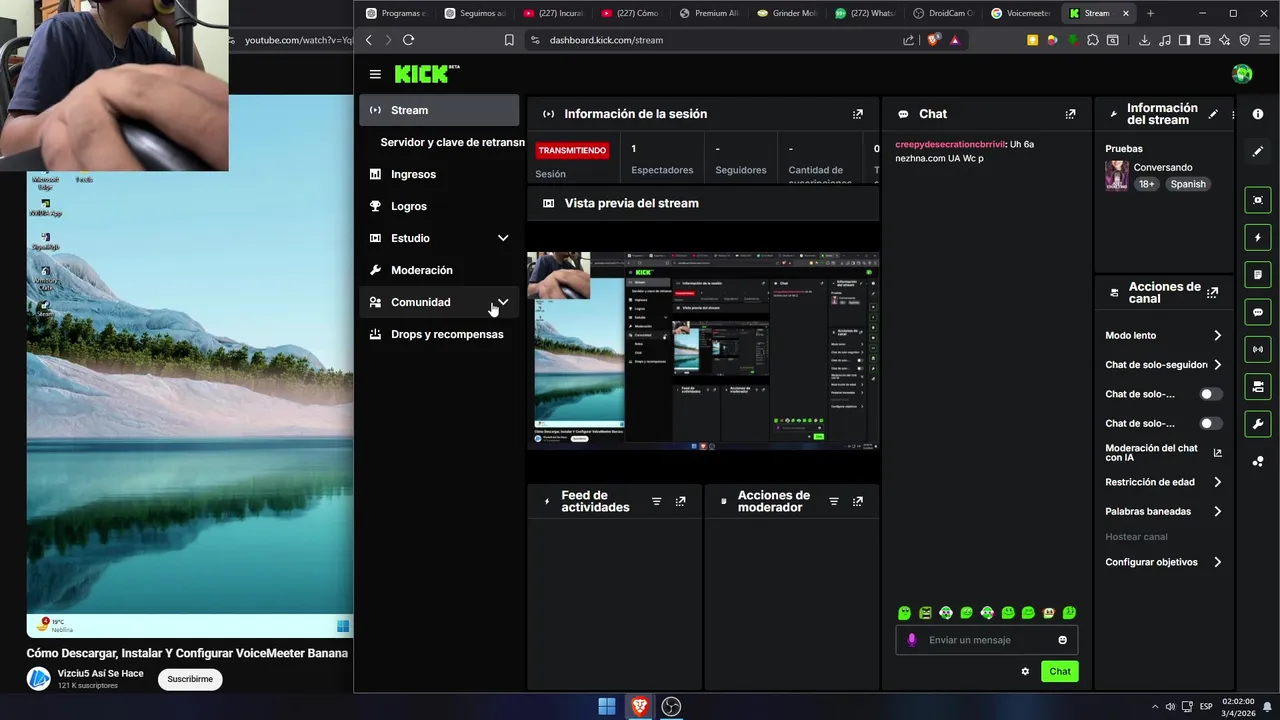1280x720 pixels.
Task: Open OBS from the taskbar
Action: (x=671, y=706)
